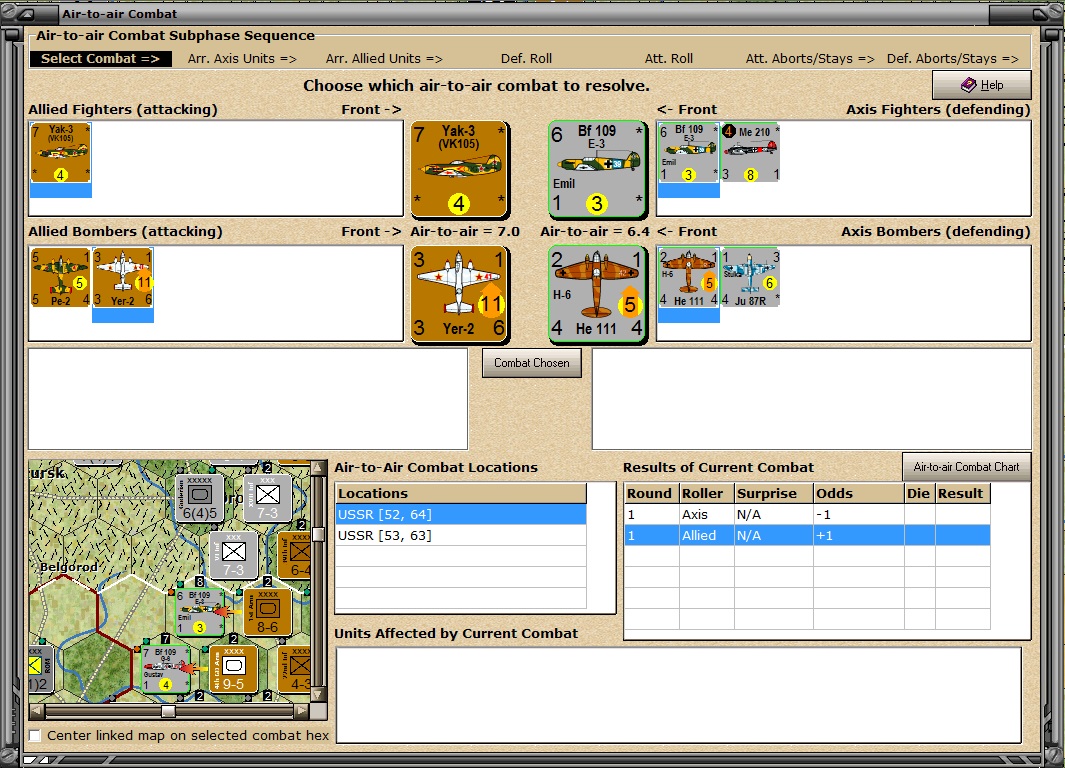The image size is (1065, 768).
Task: Click the Def. Roll step
Action: 526,58
